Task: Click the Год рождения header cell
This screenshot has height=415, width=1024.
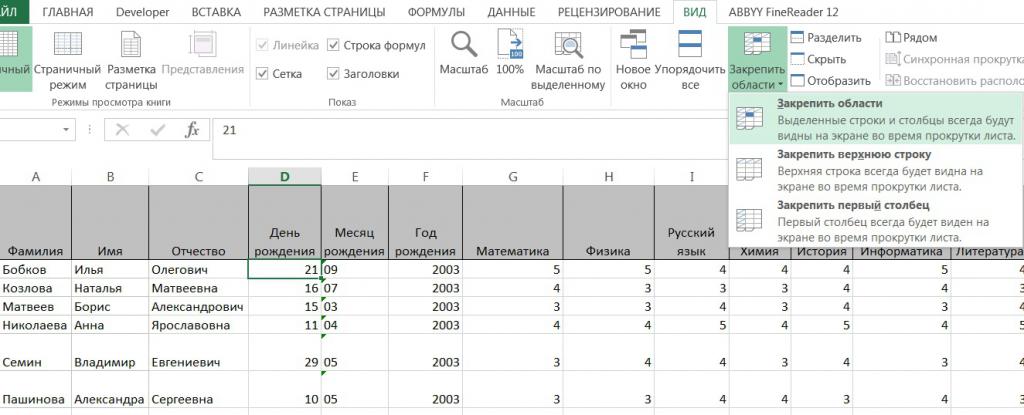Action: tap(425, 222)
